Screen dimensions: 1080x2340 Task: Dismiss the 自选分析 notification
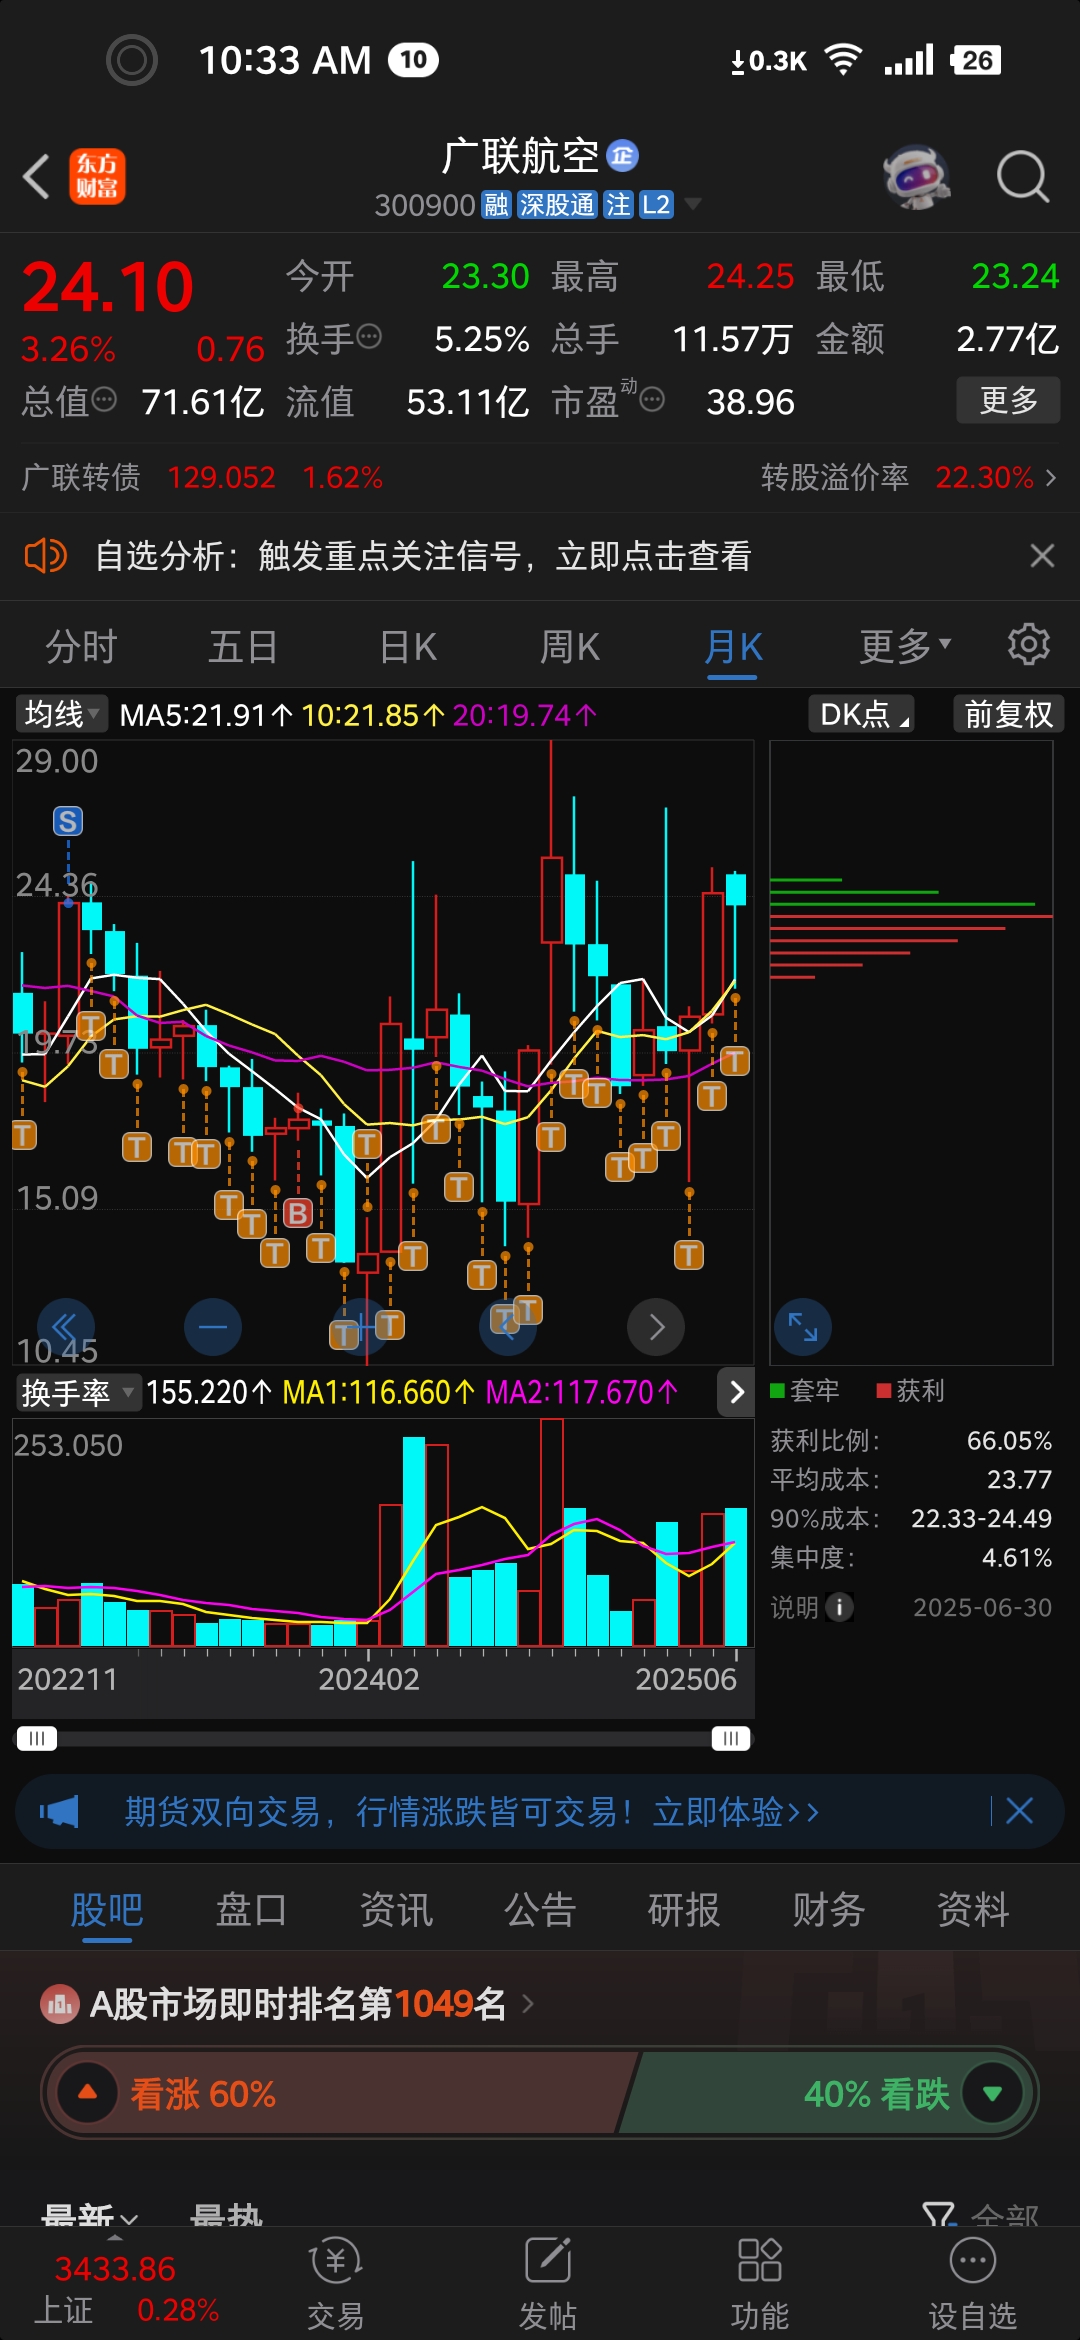(1042, 555)
